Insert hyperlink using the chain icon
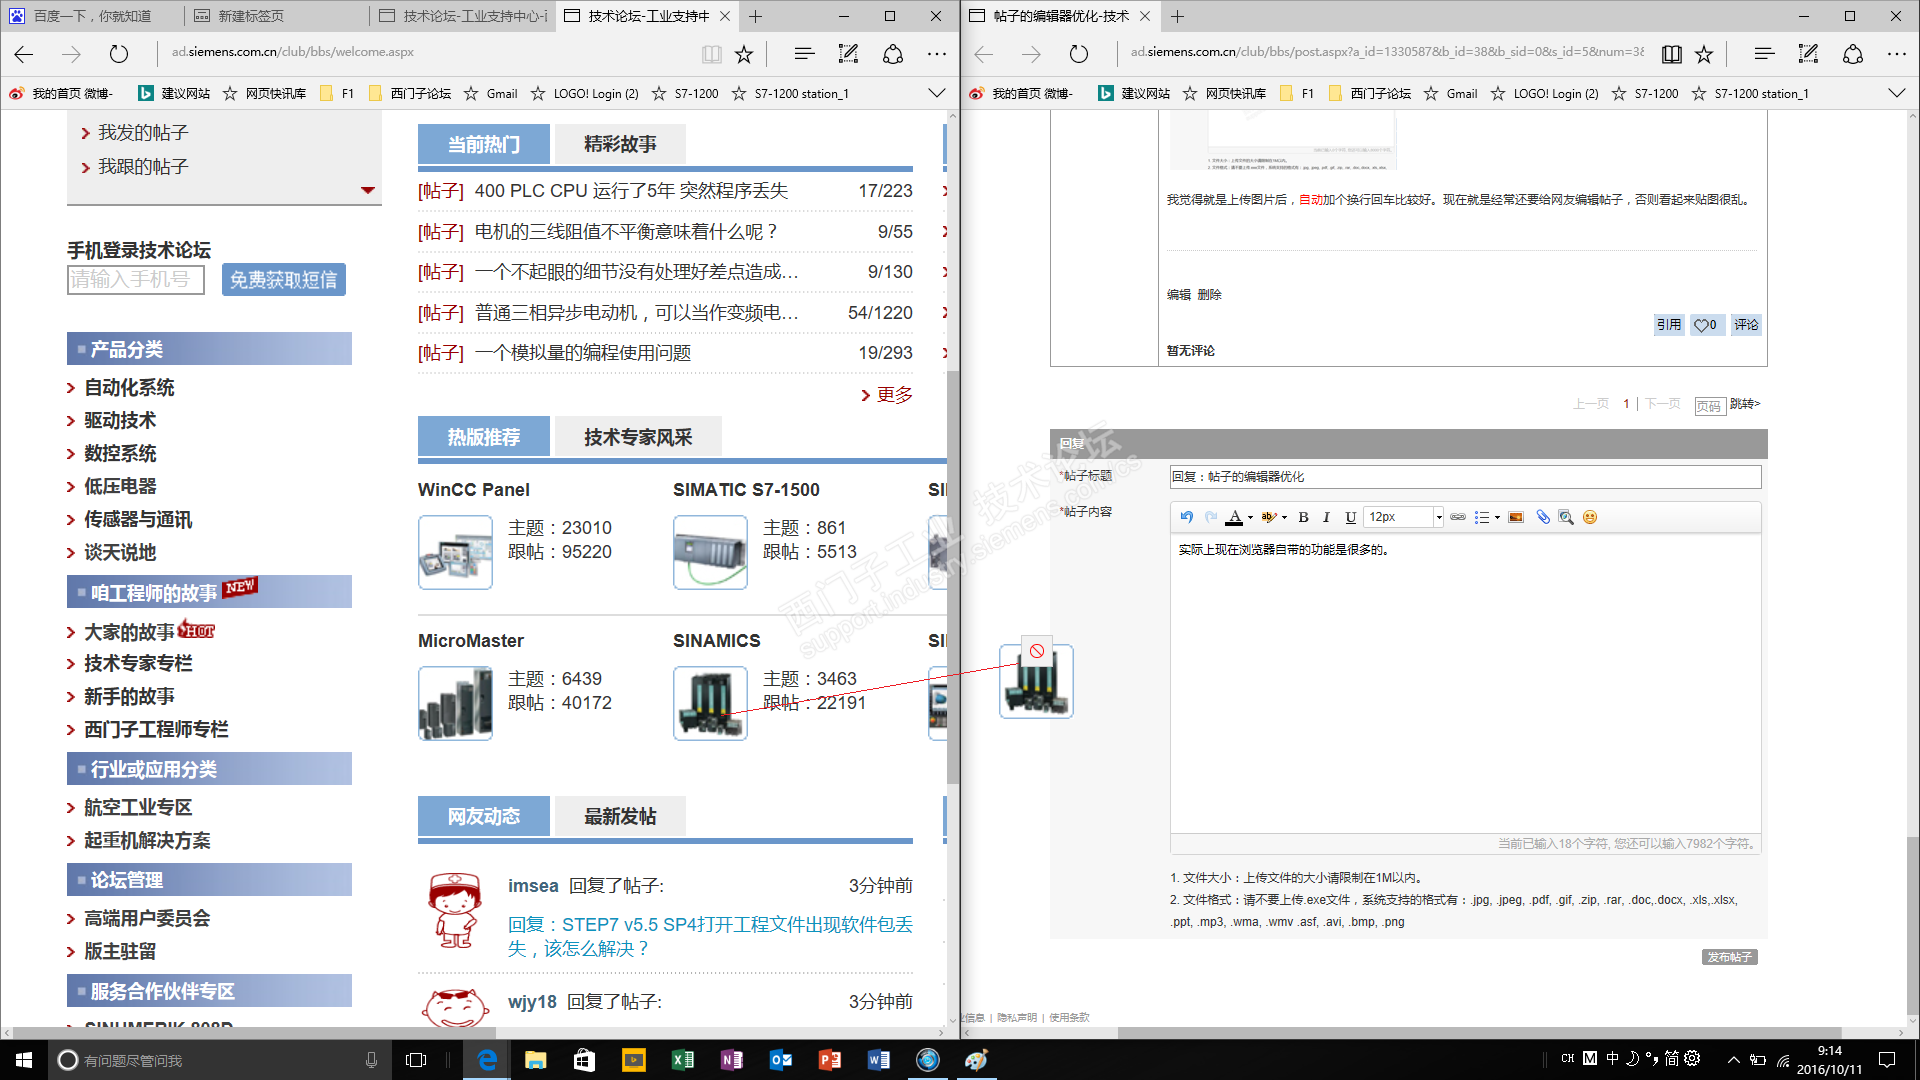 [x=1458, y=517]
